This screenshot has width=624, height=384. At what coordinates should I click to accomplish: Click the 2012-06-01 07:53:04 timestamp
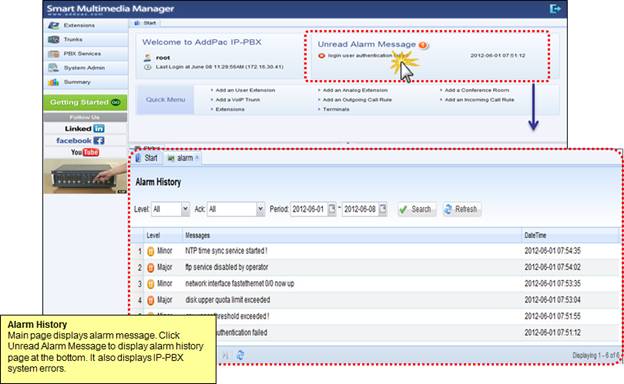pyautogui.click(x=552, y=300)
